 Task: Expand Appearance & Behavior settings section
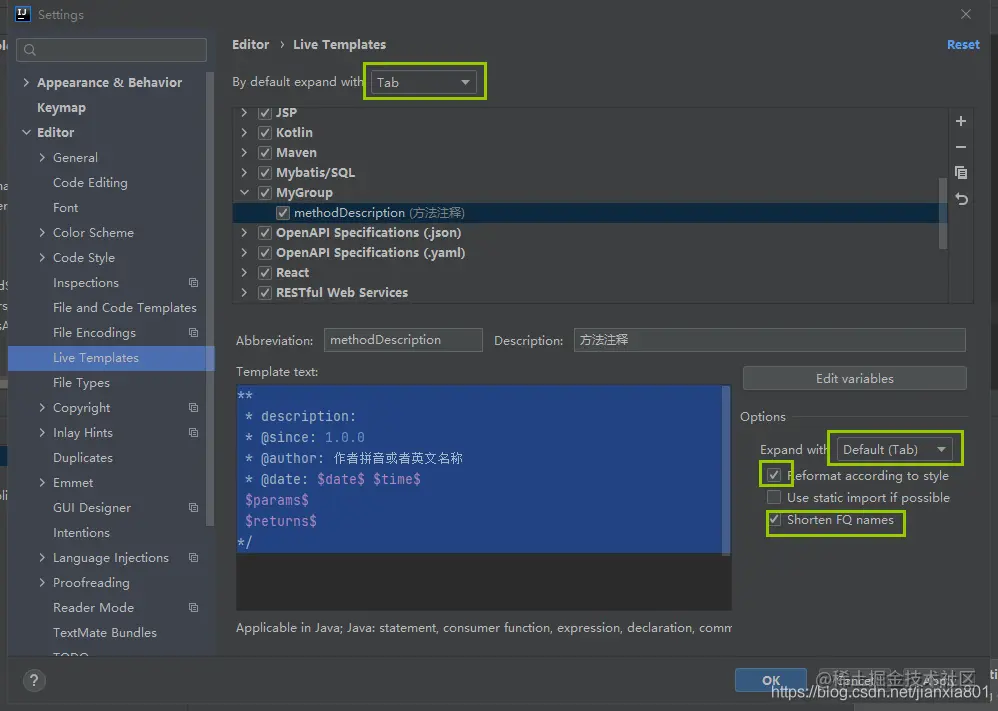coord(26,82)
